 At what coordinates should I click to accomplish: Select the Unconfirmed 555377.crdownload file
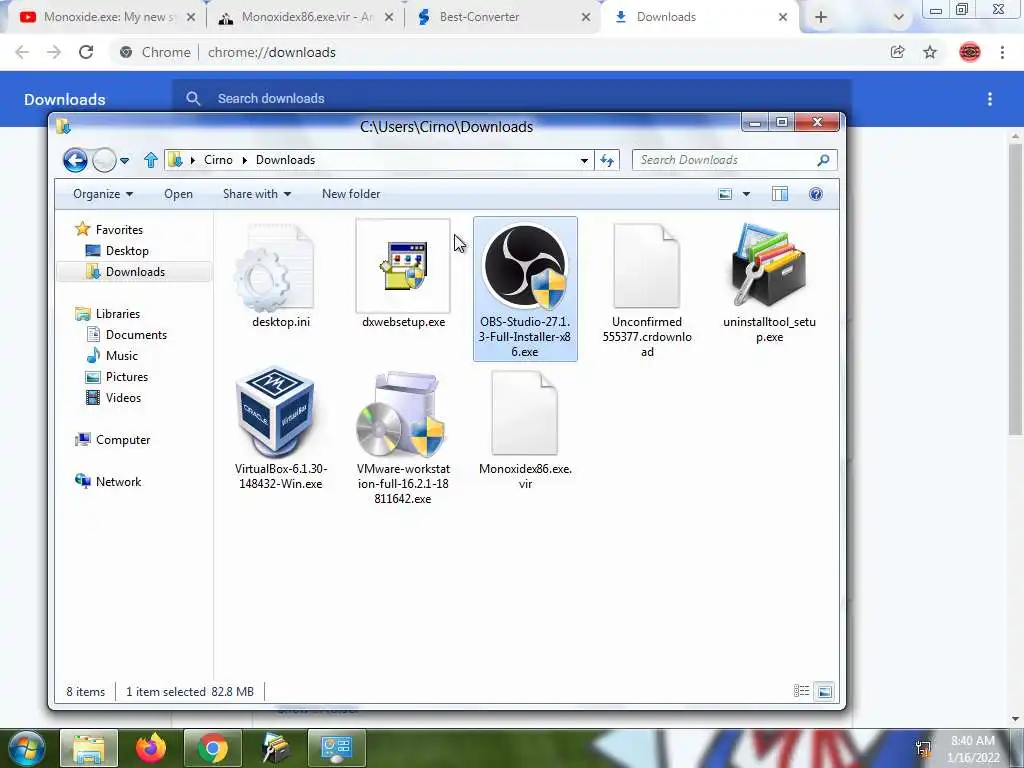(x=647, y=266)
